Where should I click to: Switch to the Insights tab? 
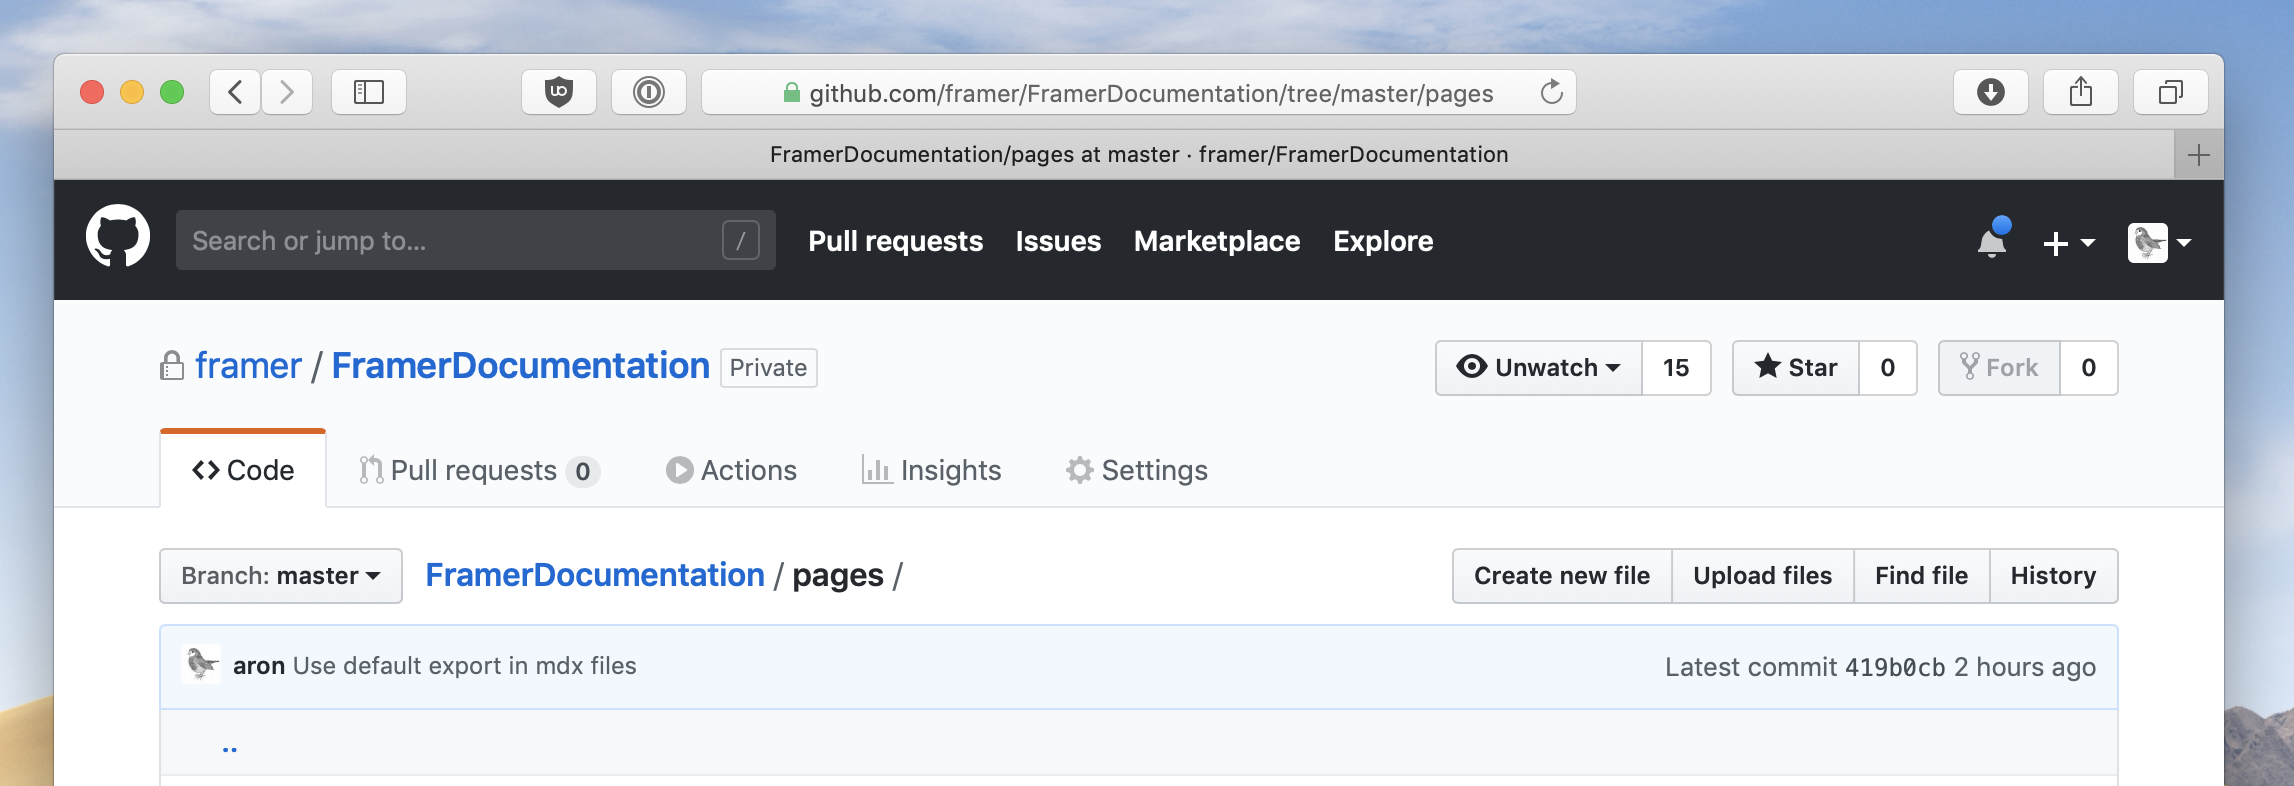[x=931, y=470]
